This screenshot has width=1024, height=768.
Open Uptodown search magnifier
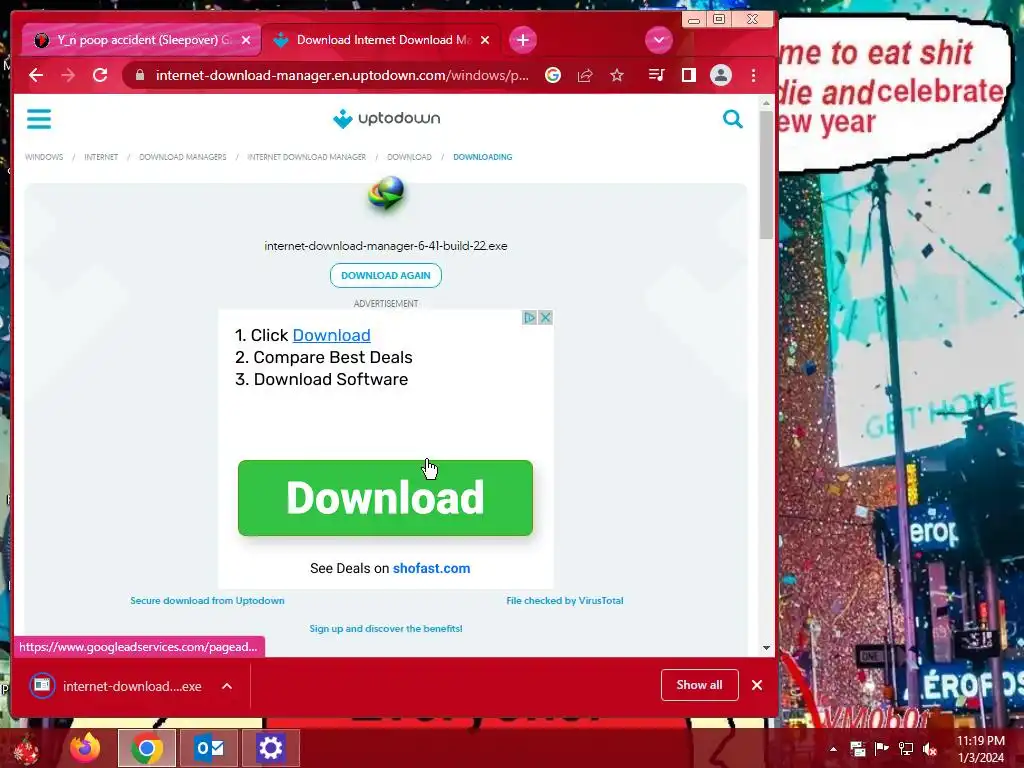[733, 119]
